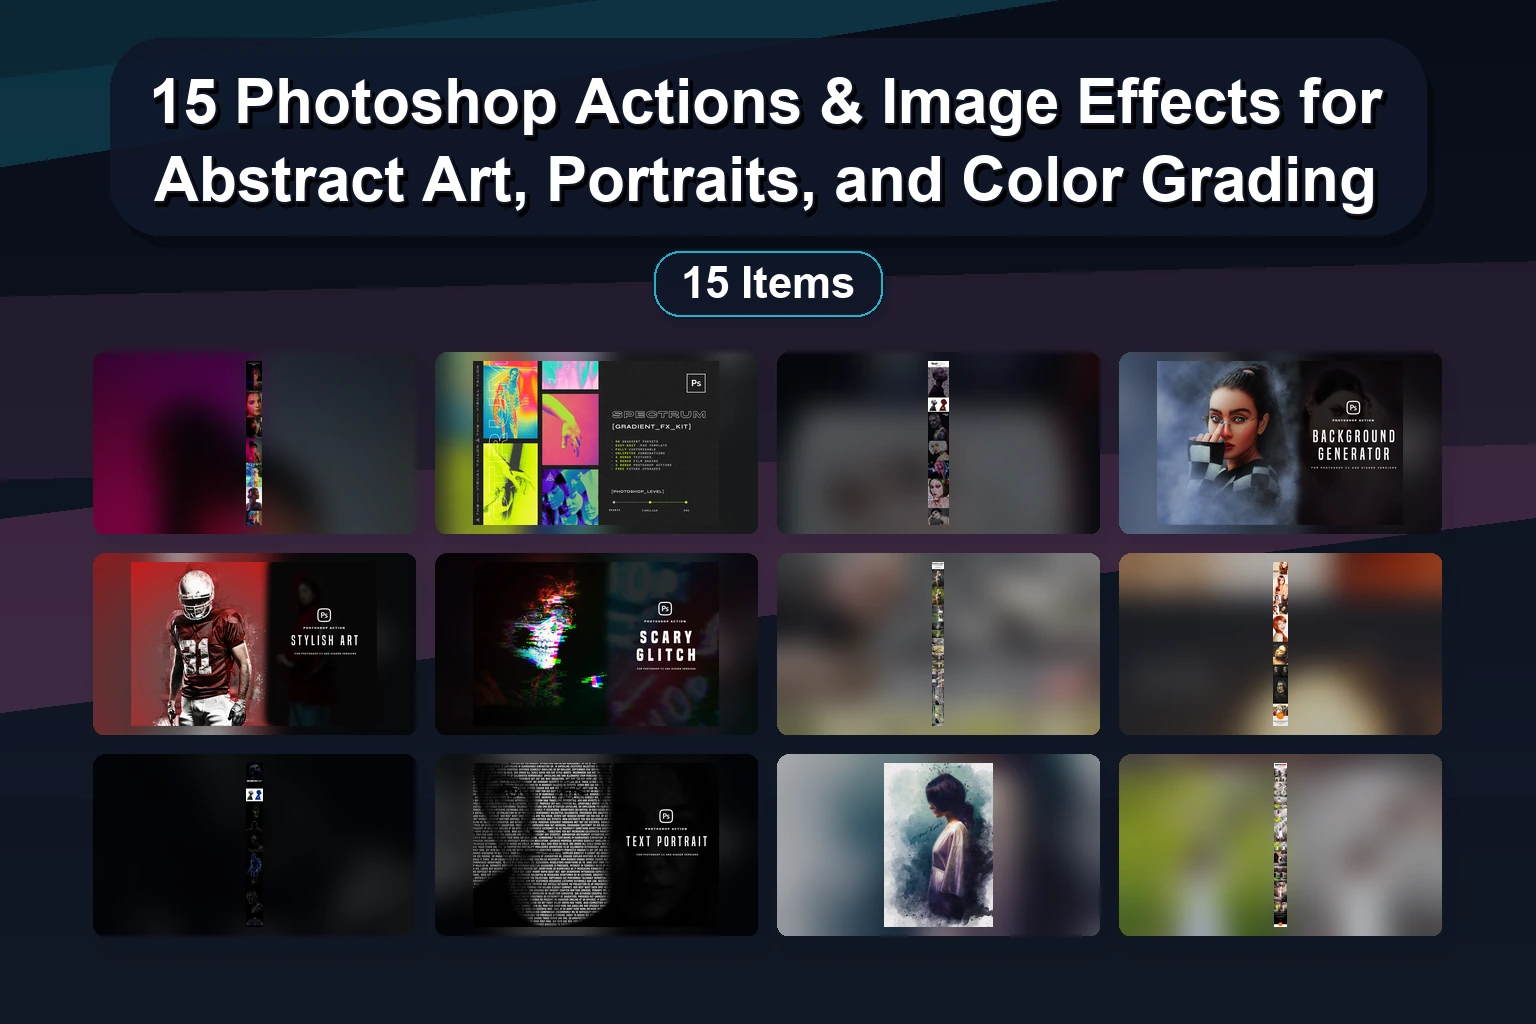1536x1024 pixels.
Task: Click the 'TEXT PORTRAIT' label
Action: pos(666,841)
